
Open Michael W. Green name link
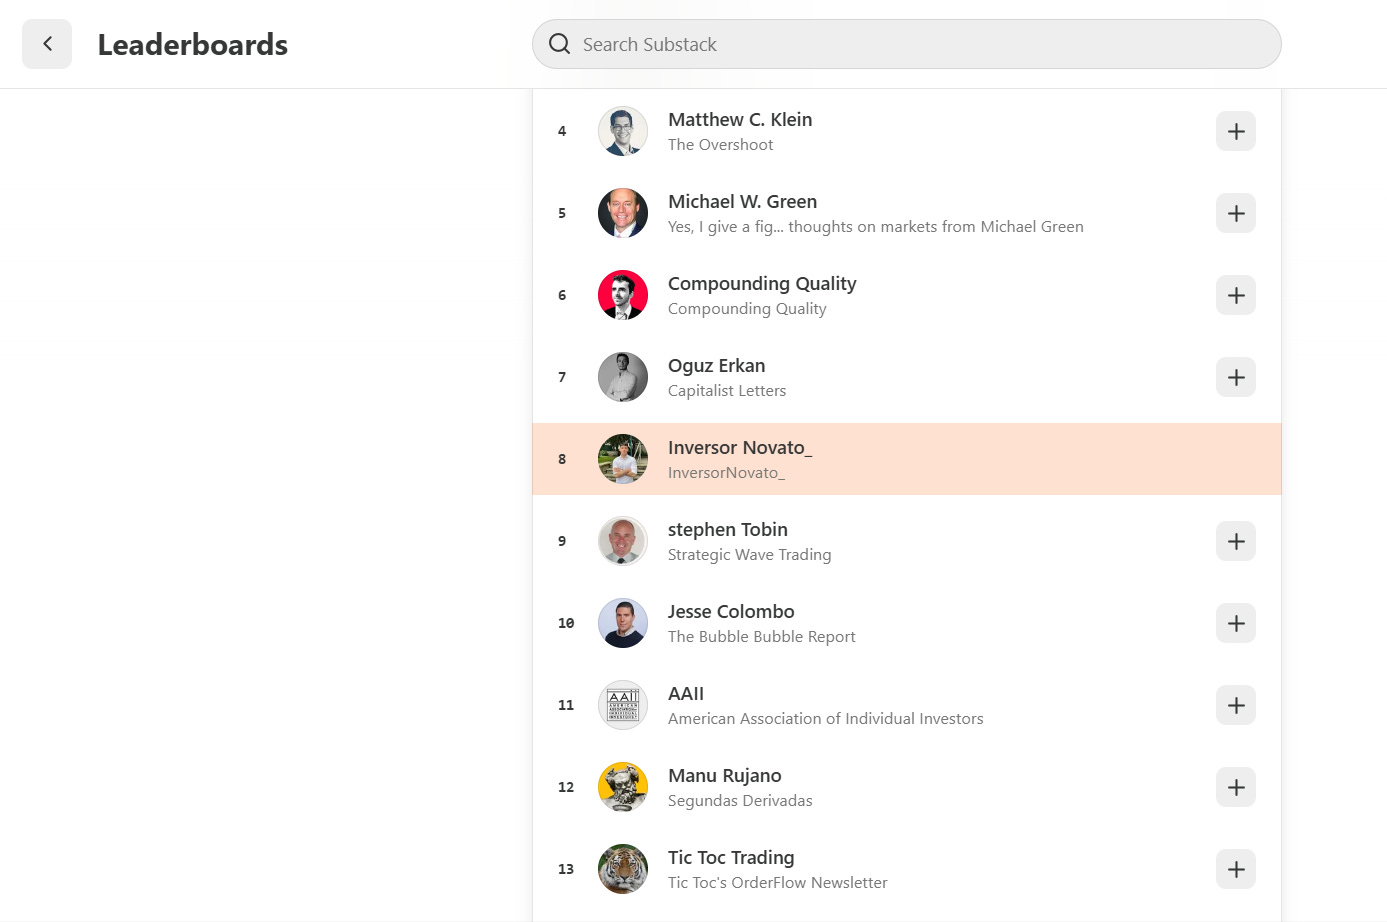[x=742, y=201]
